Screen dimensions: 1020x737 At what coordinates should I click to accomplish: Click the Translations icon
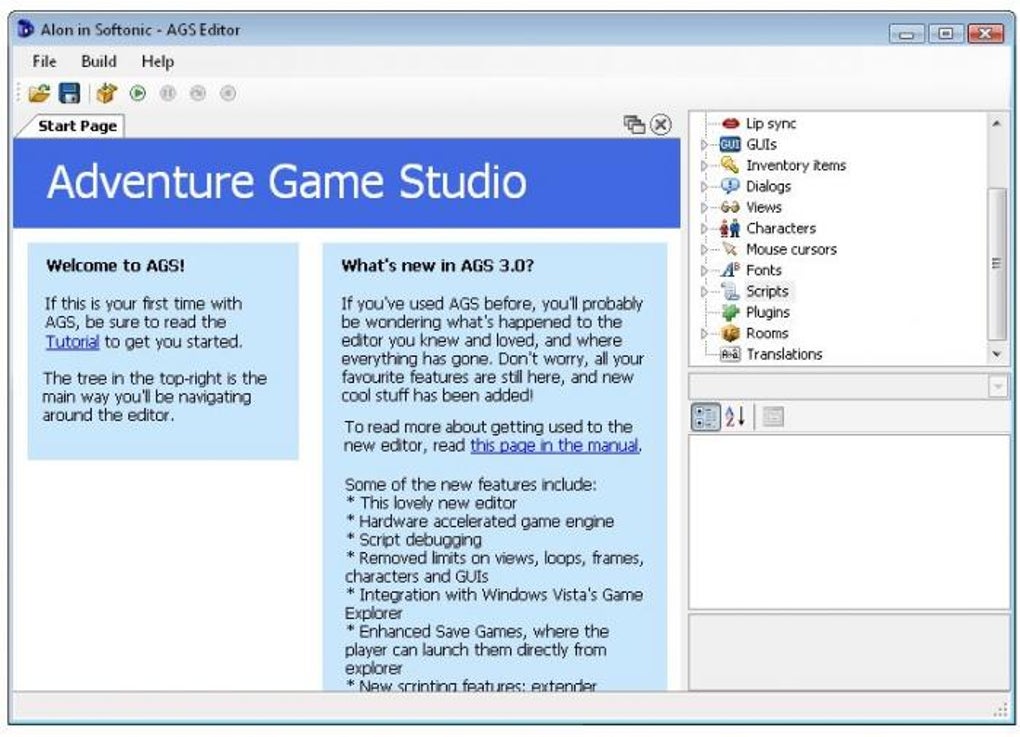tap(730, 355)
